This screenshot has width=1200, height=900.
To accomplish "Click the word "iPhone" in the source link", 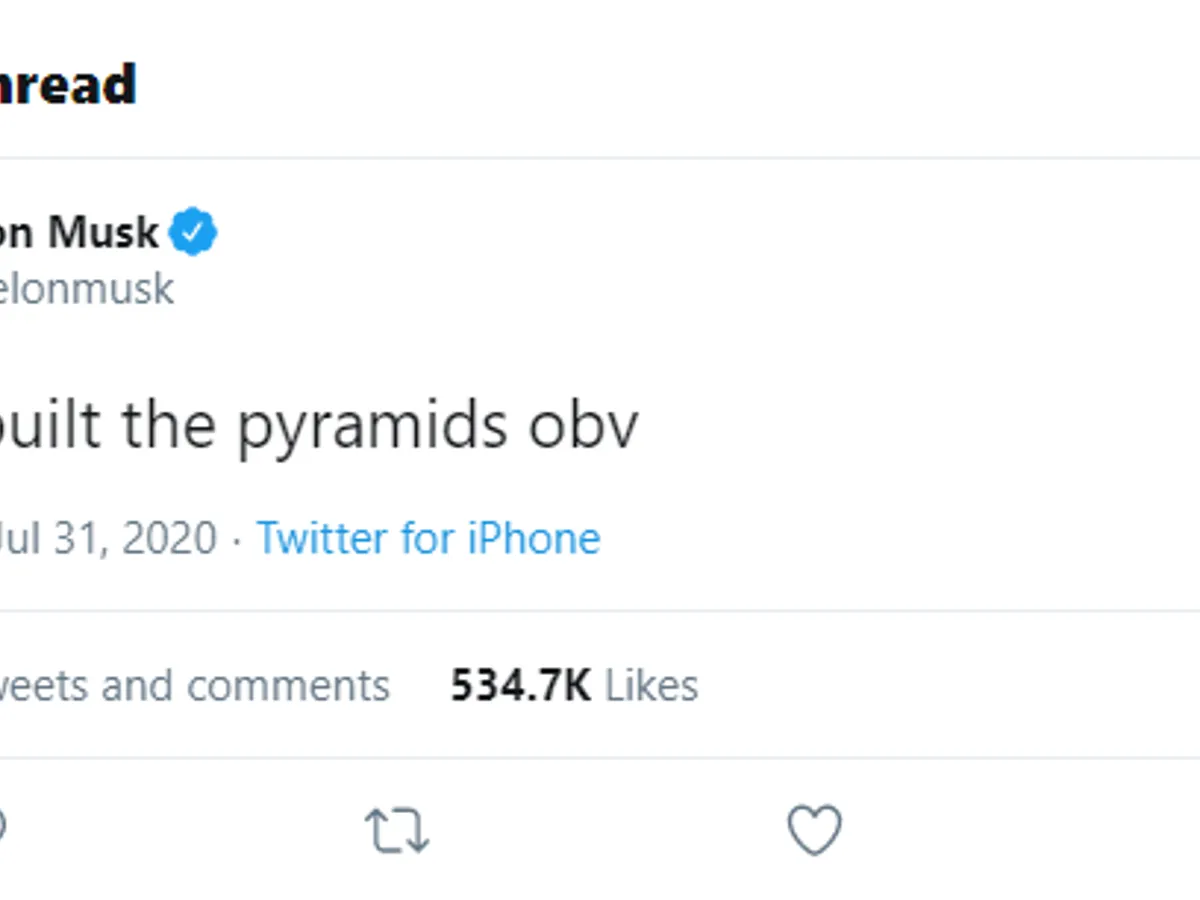I will [534, 538].
